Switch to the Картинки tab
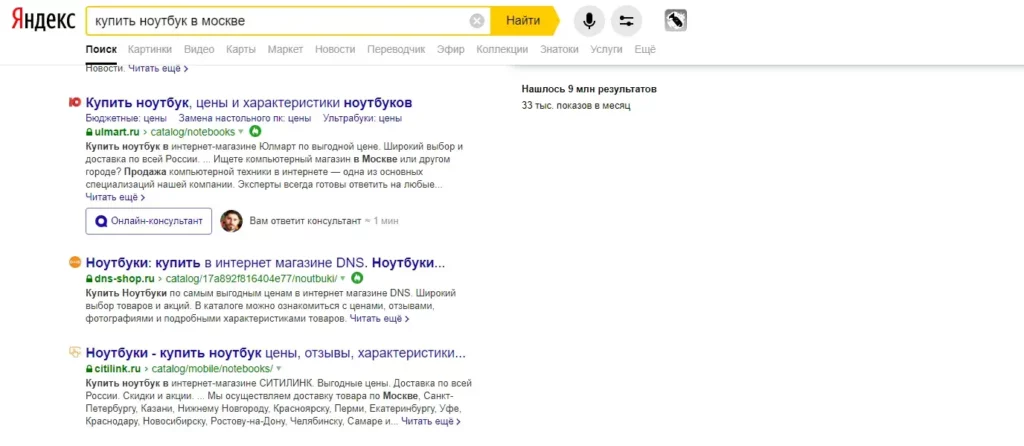1024x446 pixels. [x=150, y=49]
